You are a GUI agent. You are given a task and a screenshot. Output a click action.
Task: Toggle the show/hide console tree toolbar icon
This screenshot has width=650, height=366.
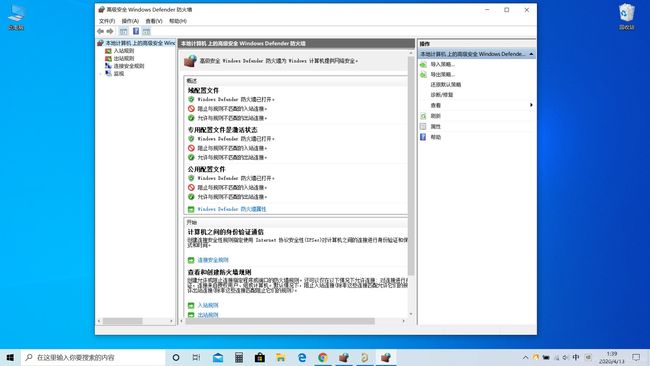pyautogui.click(x=124, y=32)
